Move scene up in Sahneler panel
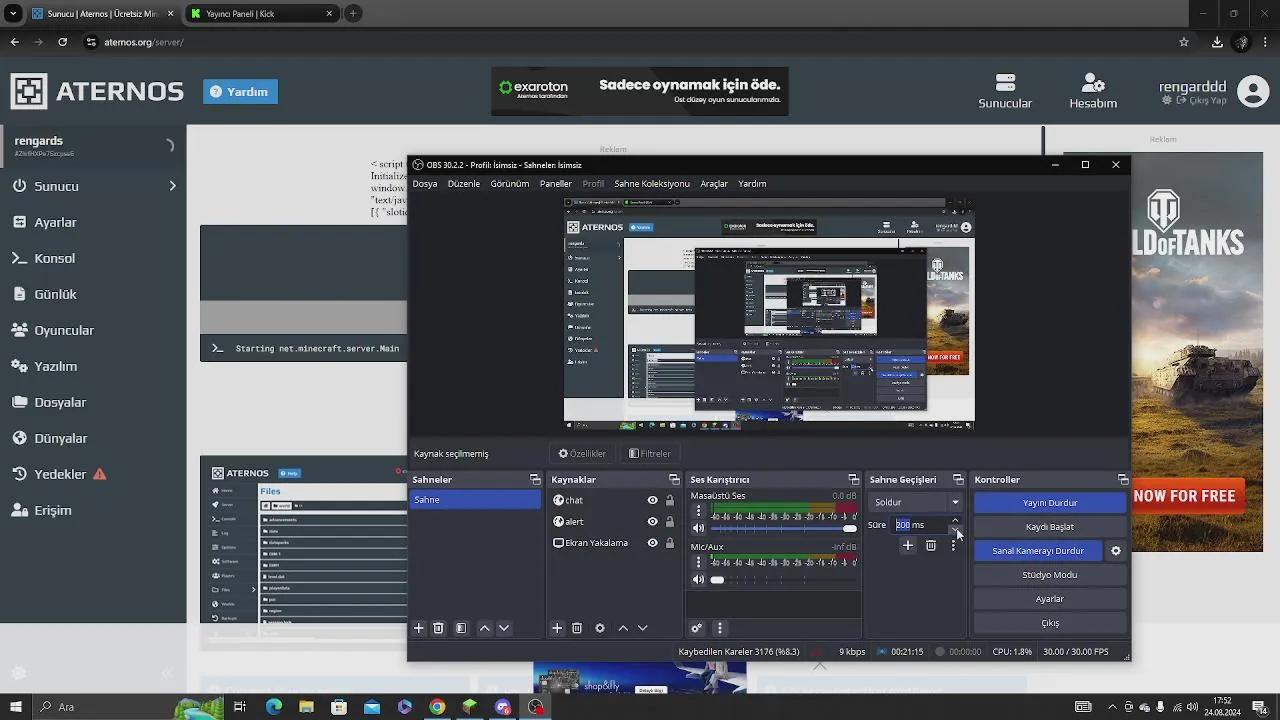Viewport: 1280px width, 720px height. (x=485, y=628)
